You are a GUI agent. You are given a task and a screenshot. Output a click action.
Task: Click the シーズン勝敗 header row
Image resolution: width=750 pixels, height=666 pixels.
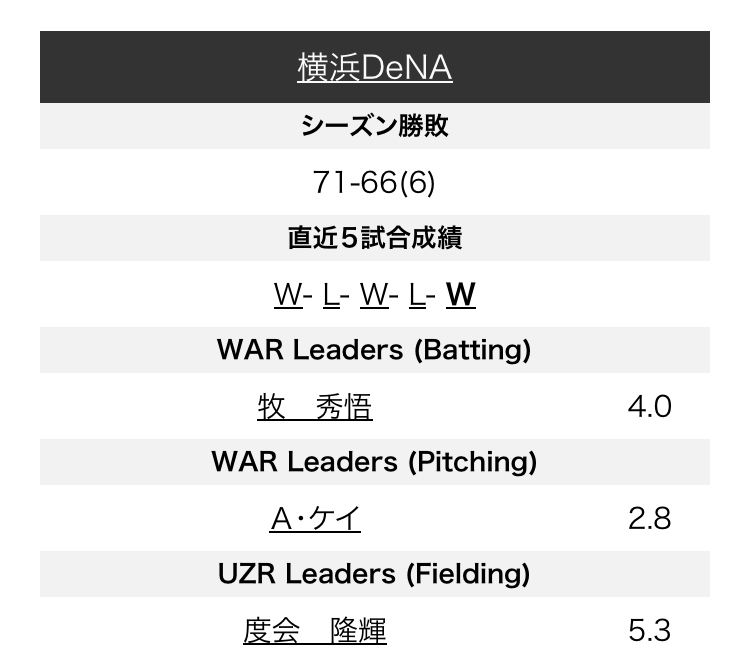[375, 126]
